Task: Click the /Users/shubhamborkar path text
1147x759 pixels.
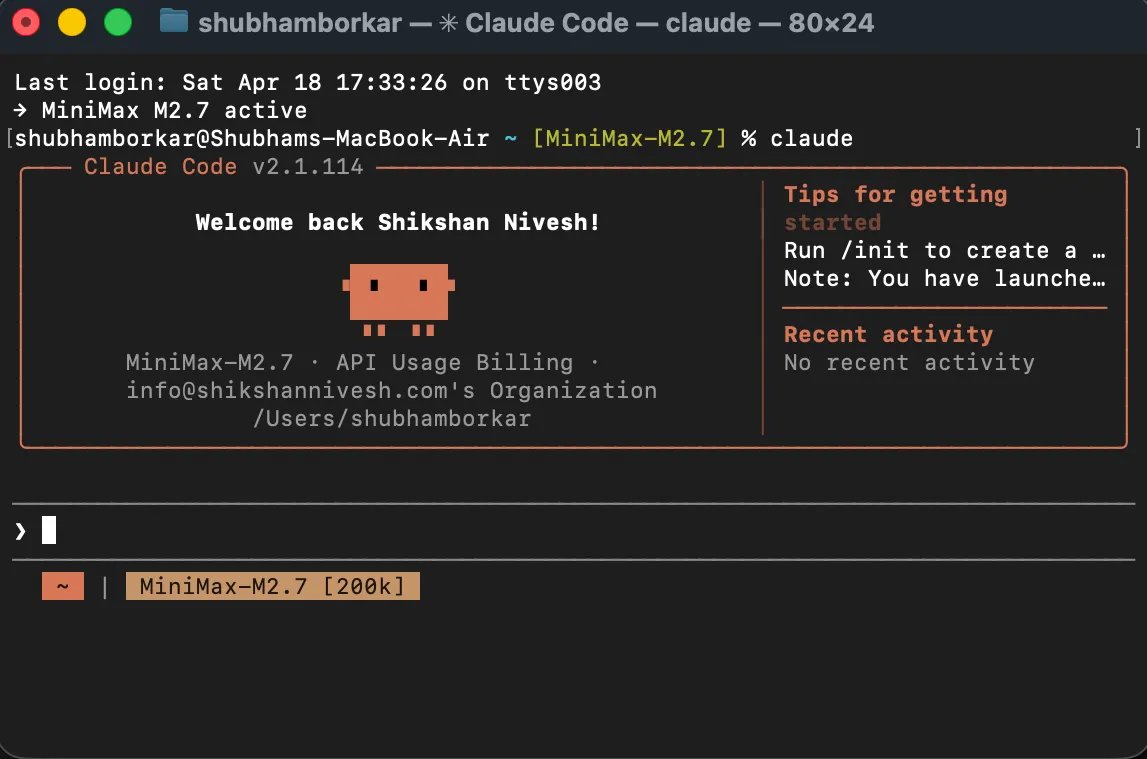Action: pyautogui.click(x=392, y=418)
